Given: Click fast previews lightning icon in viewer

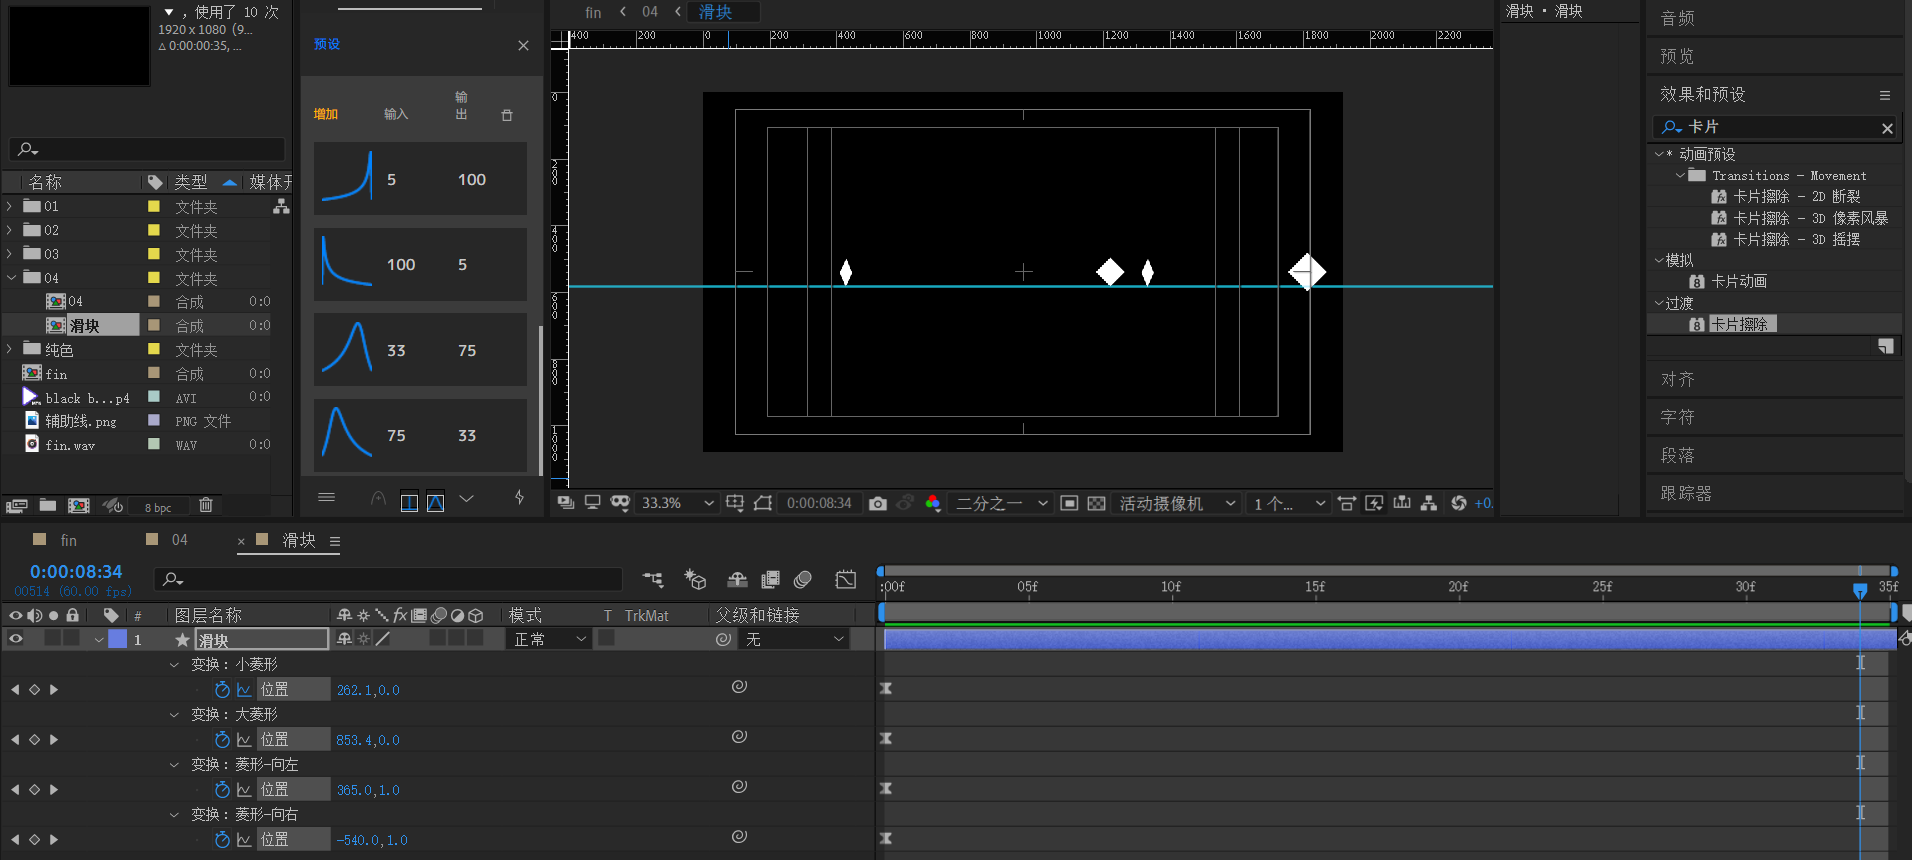Looking at the screenshot, I should [x=1374, y=503].
